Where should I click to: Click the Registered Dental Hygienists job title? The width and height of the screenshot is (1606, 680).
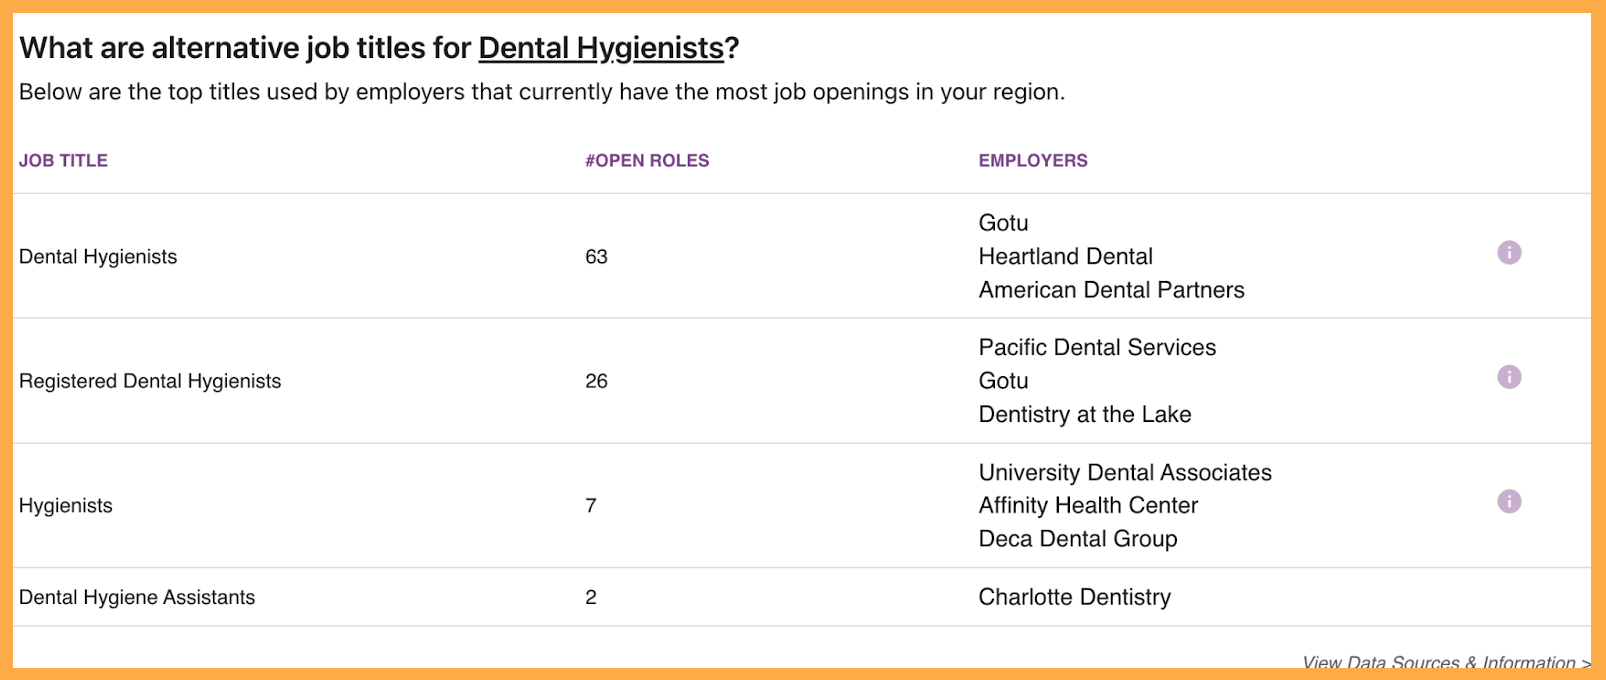(x=150, y=381)
